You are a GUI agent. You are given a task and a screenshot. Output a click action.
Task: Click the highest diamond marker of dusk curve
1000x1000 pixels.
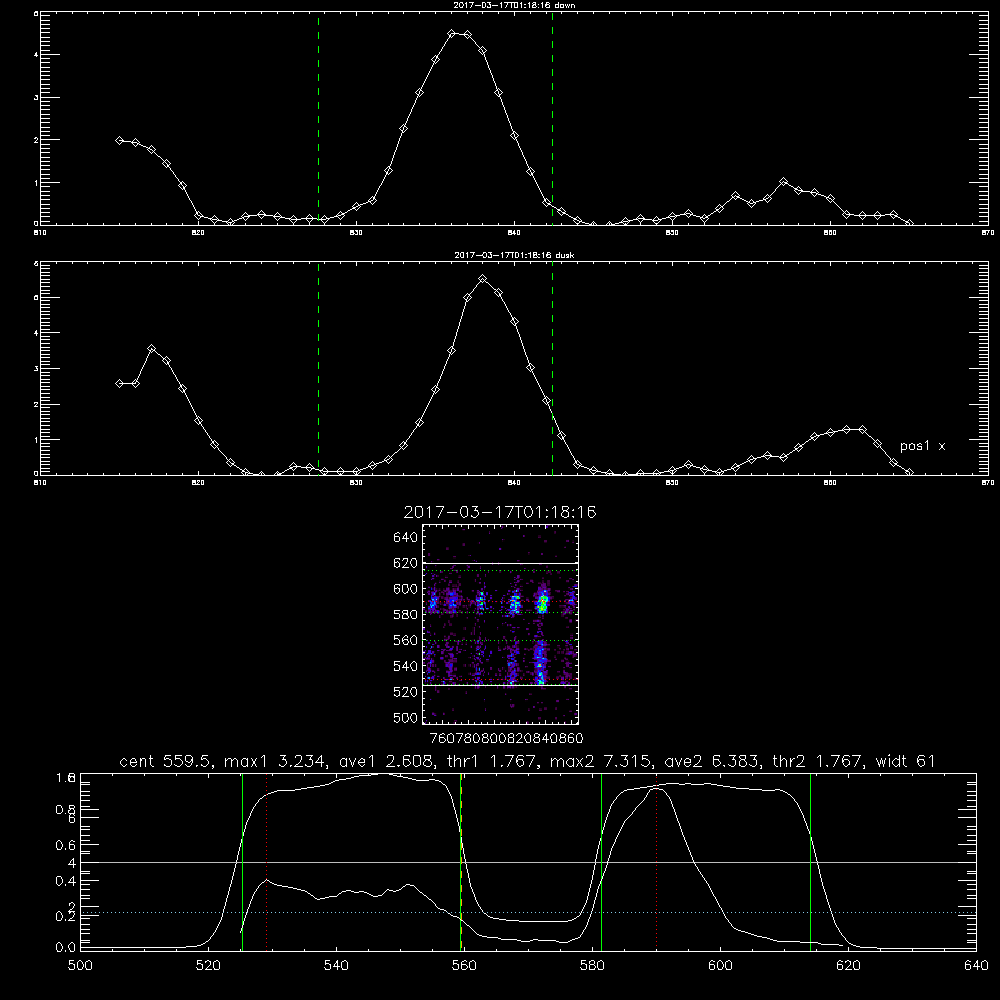click(x=483, y=279)
